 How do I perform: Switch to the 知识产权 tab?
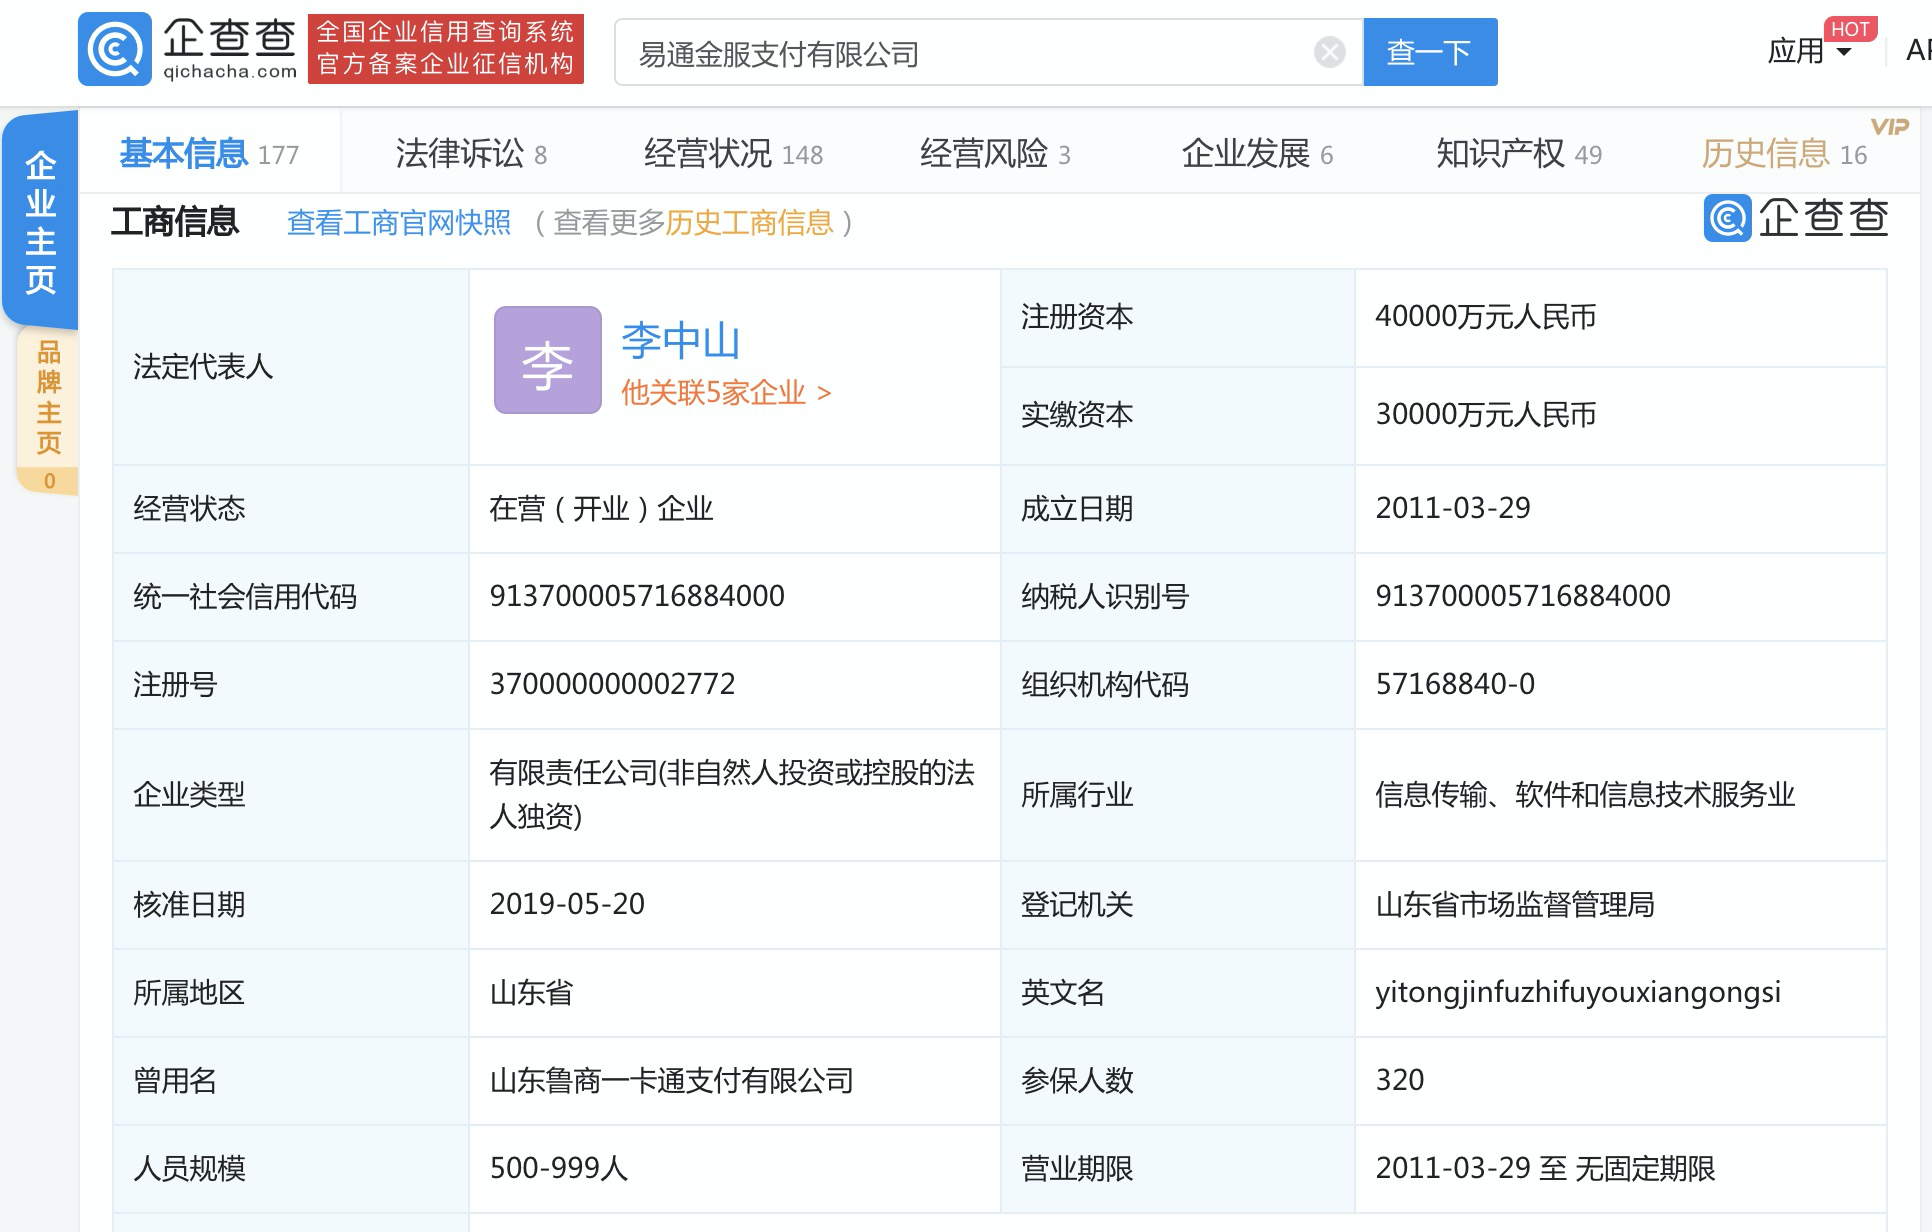[1519, 154]
